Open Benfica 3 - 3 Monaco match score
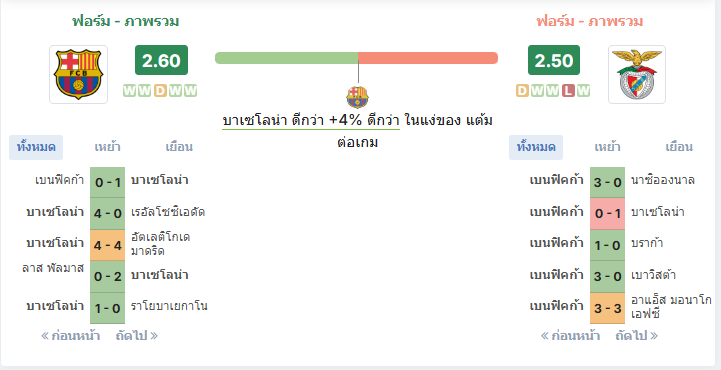The width and height of the screenshot is (721, 370). [607, 308]
